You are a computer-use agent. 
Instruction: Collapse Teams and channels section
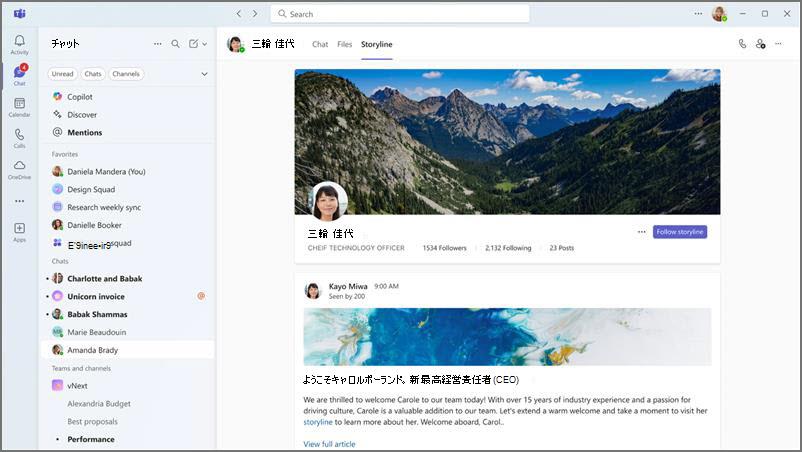coord(81,369)
